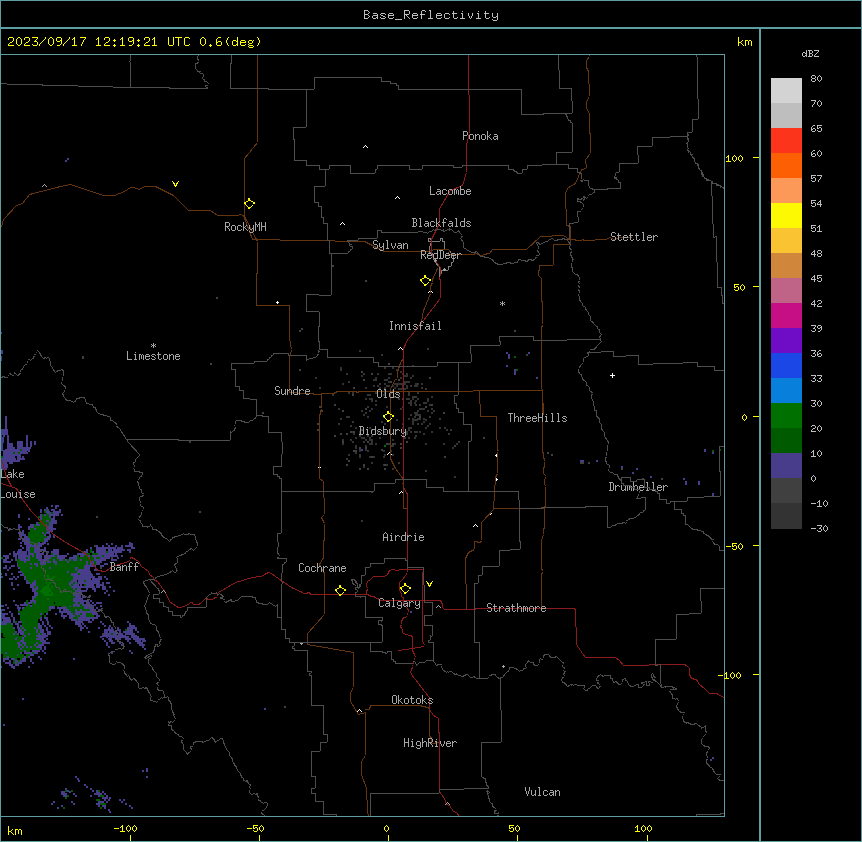
Task: Select the yellow marker near RockyMH
Action: click(249, 203)
